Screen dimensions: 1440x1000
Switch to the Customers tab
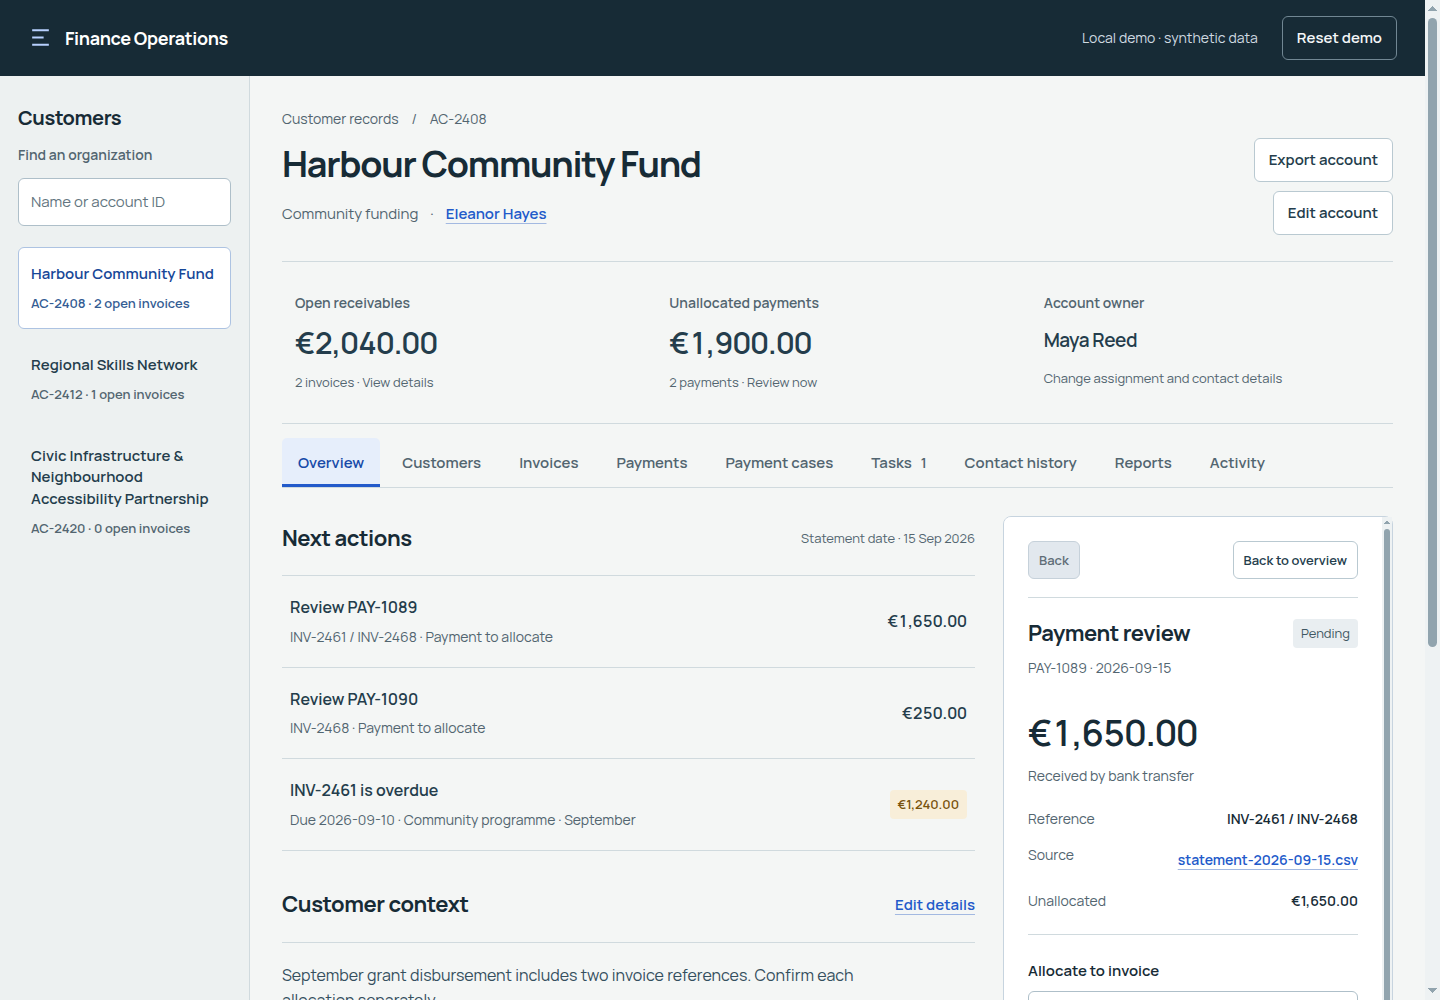(441, 463)
